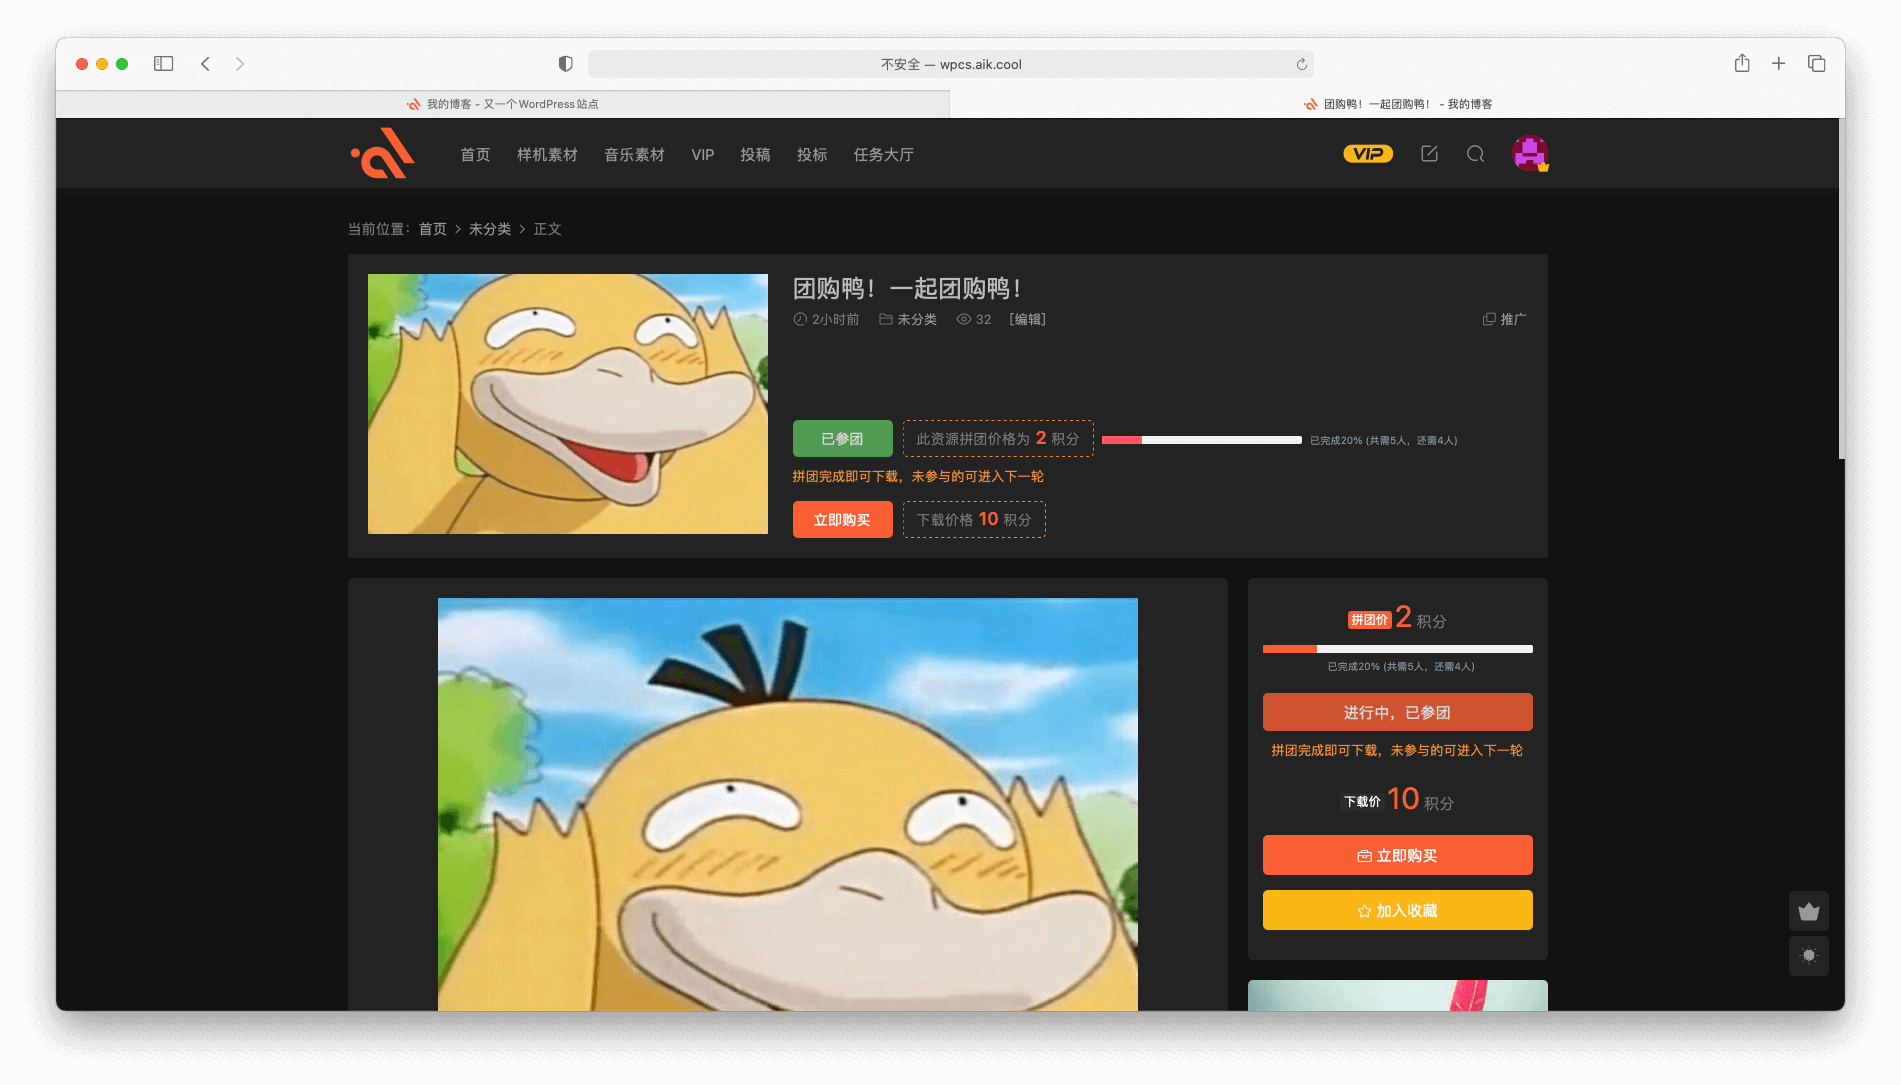The height and width of the screenshot is (1085, 1901).
Task: Toggle light mode sun button
Action: coord(1808,955)
